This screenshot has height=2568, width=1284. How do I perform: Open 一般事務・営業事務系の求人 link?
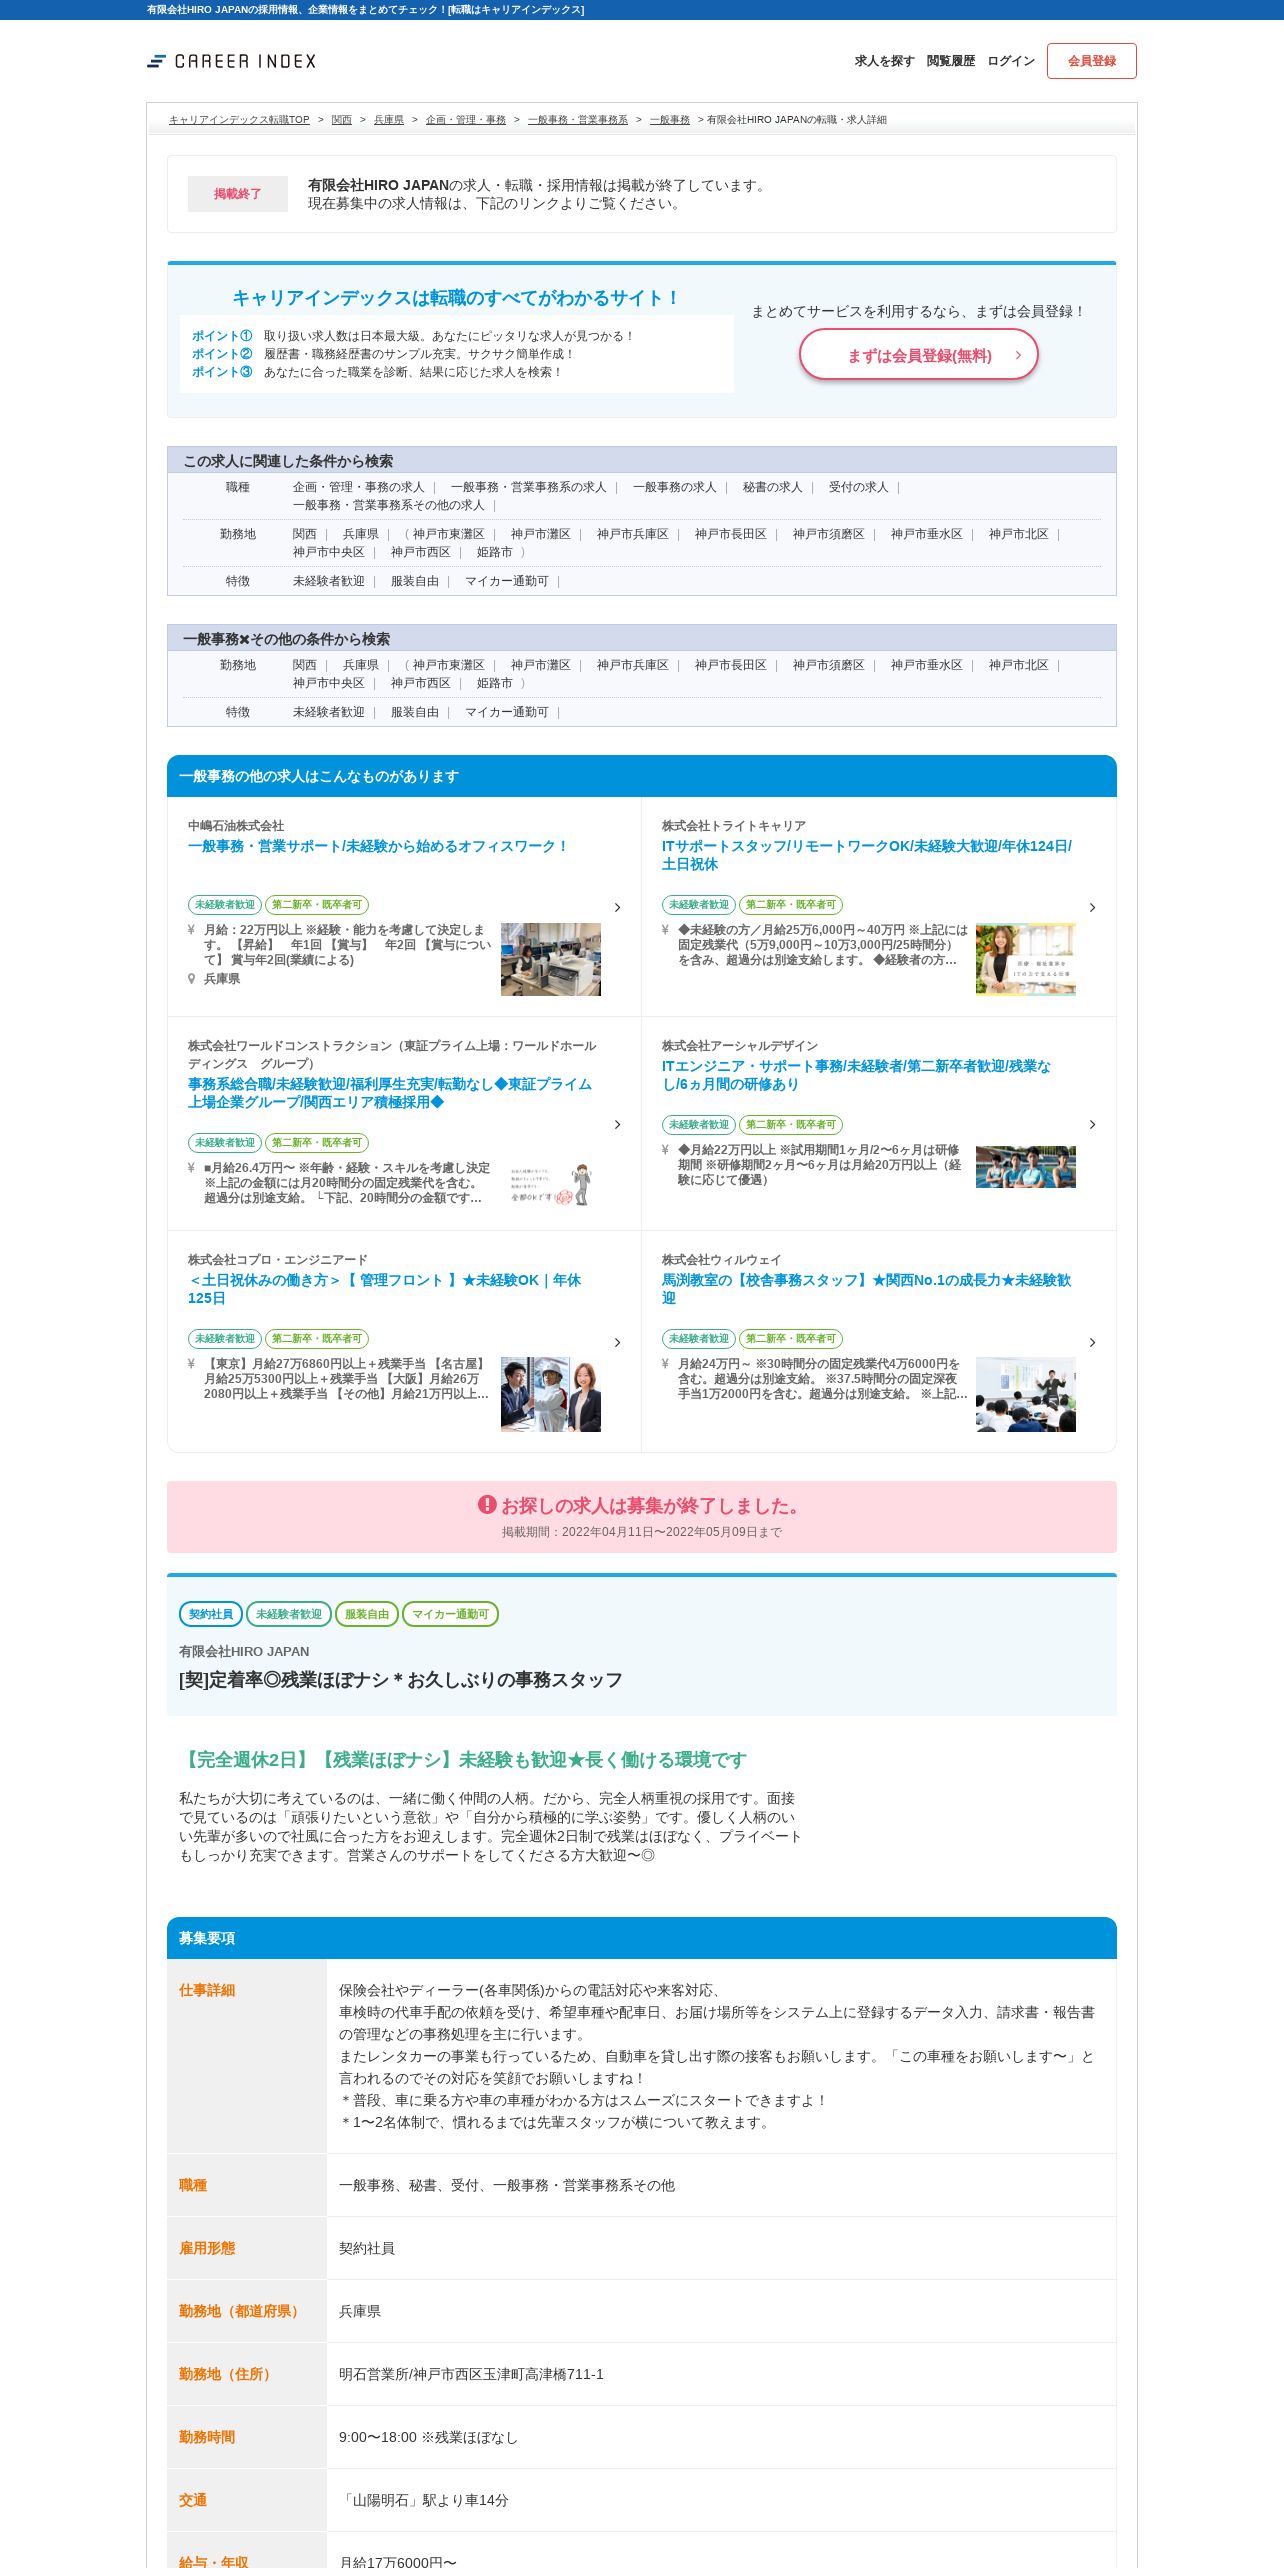[528, 487]
